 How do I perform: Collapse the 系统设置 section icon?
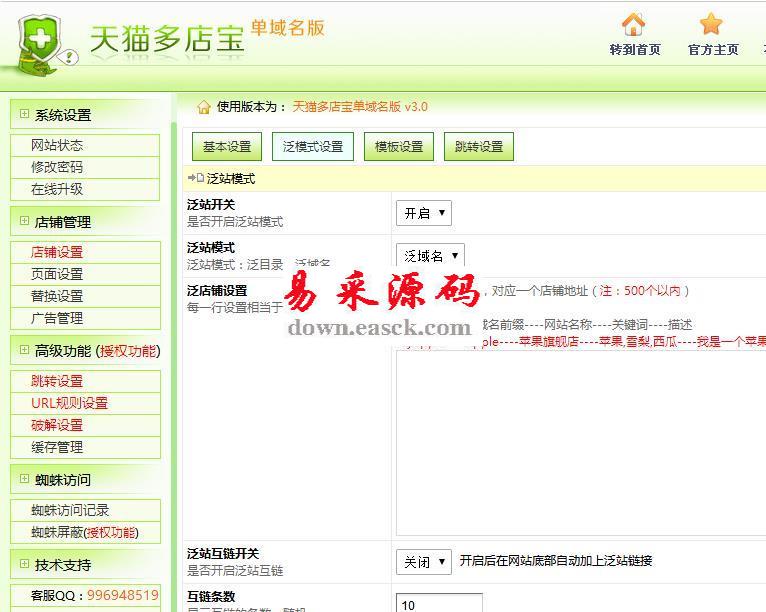24,114
